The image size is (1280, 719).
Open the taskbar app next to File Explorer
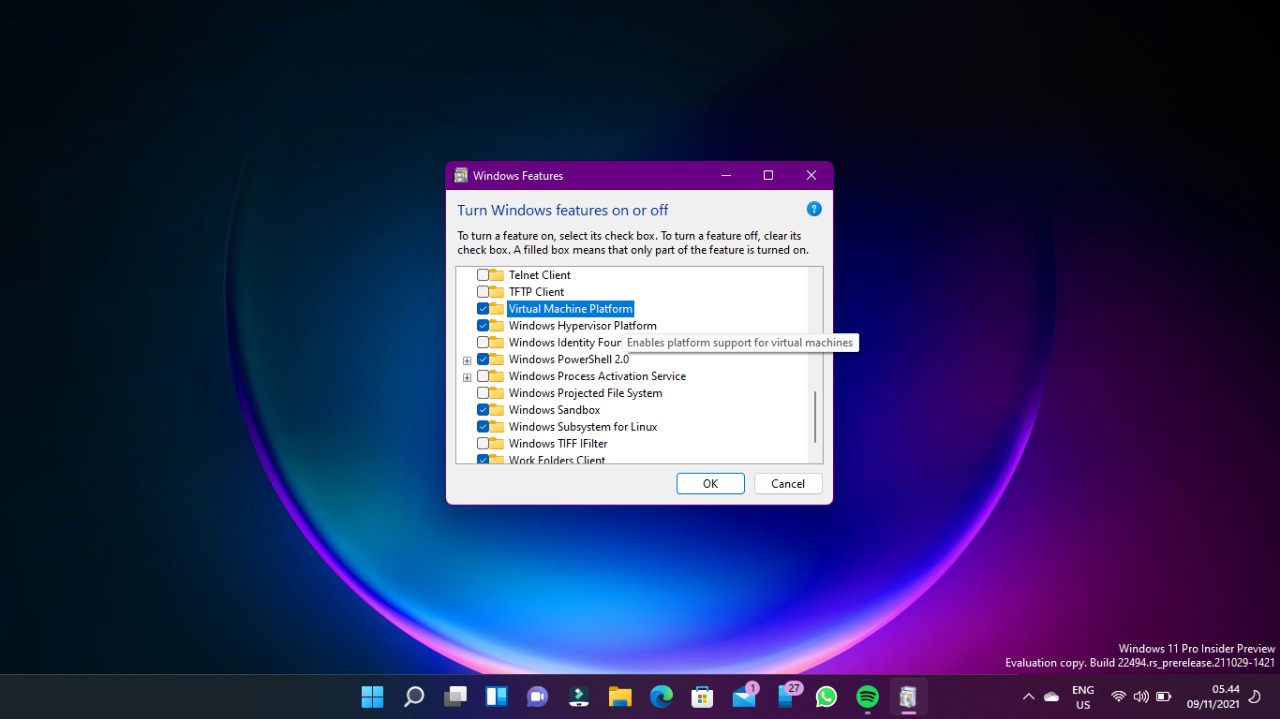pos(579,696)
